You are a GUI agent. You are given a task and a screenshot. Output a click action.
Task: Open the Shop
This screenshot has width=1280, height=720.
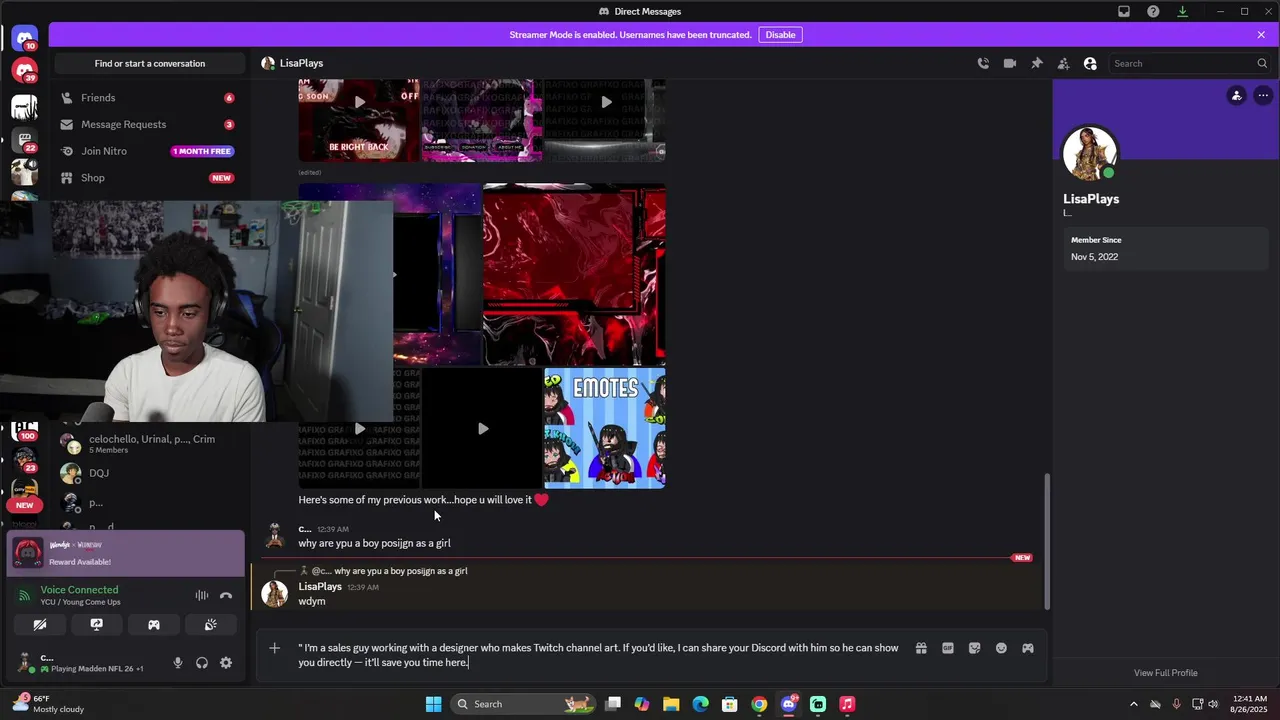pos(148,178)
